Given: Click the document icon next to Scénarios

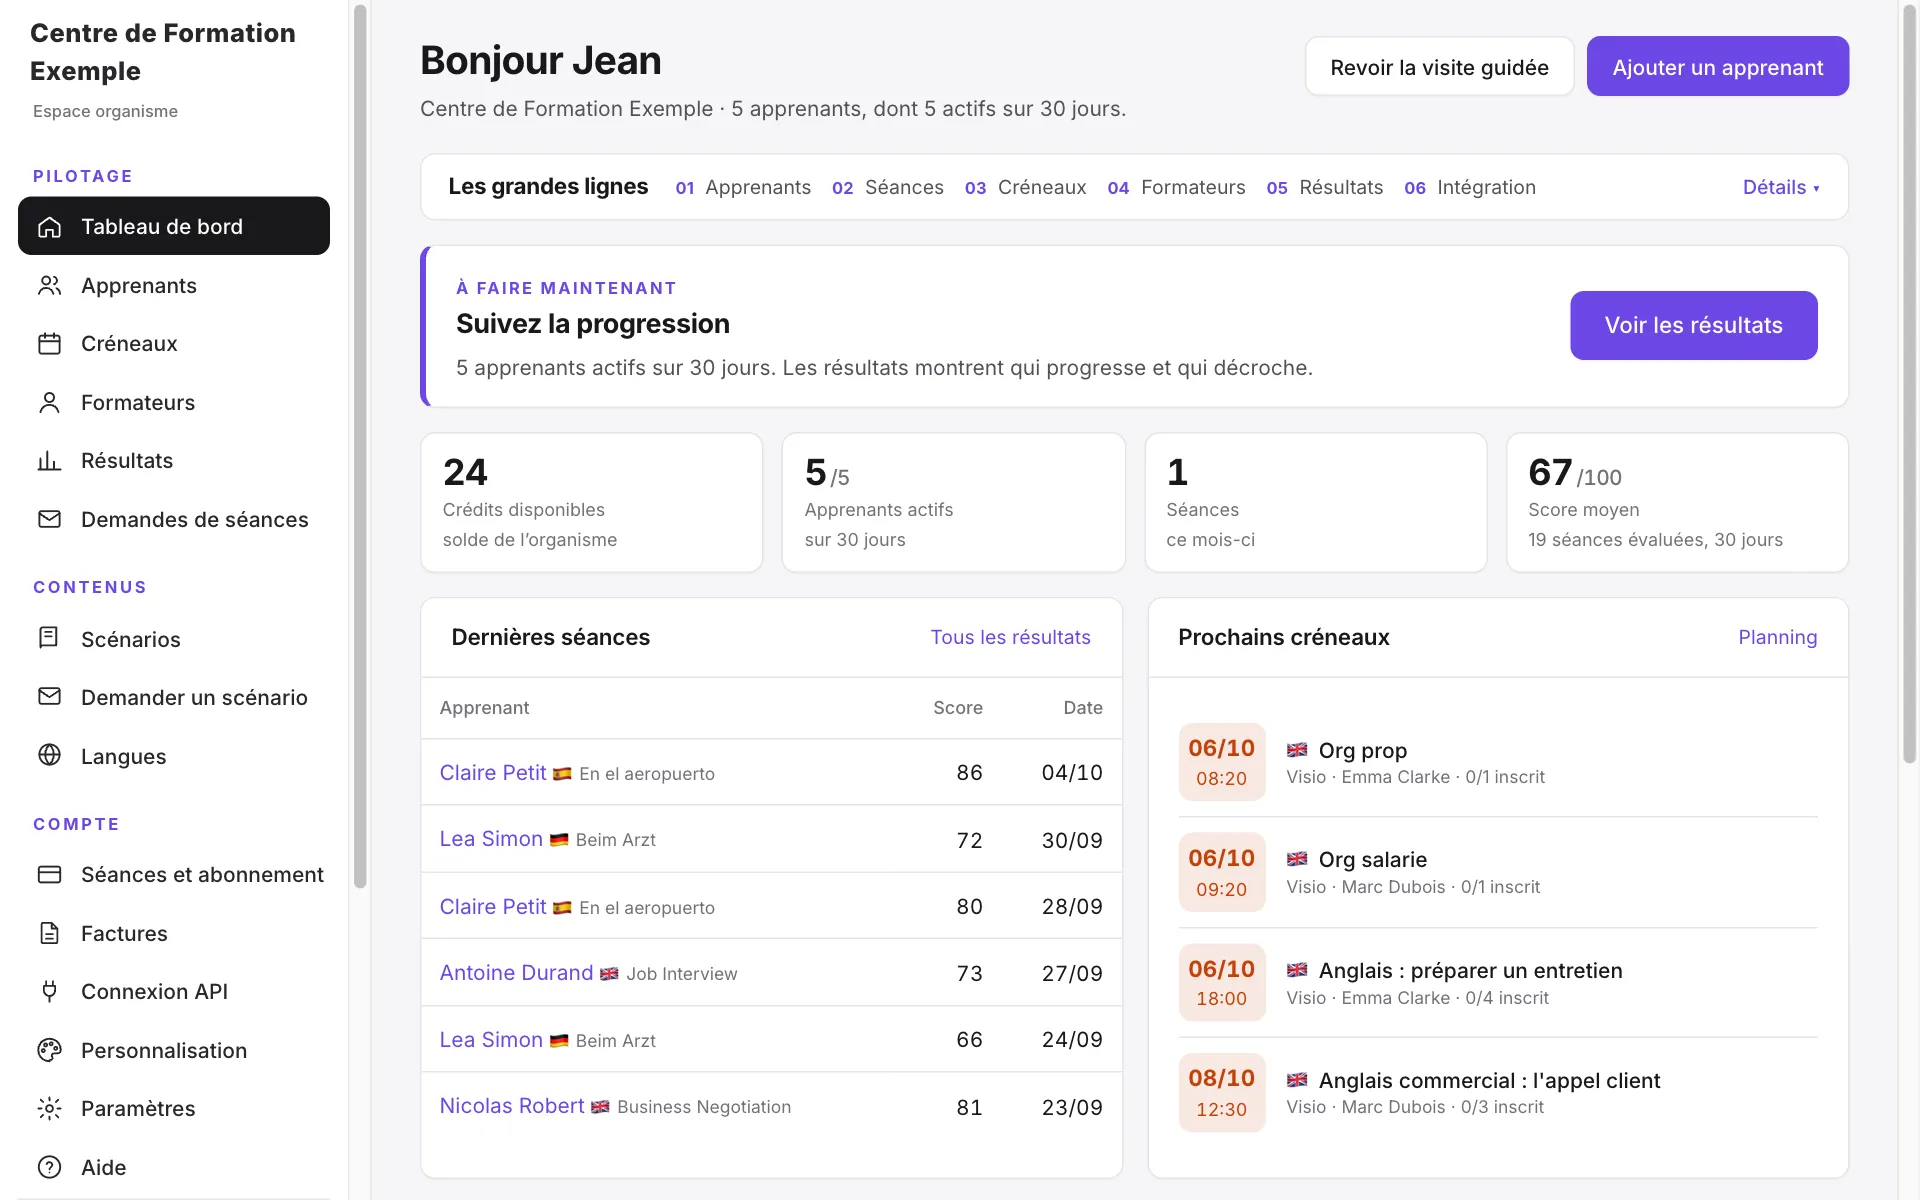Looking at the screenshot, I should [49, 638].
